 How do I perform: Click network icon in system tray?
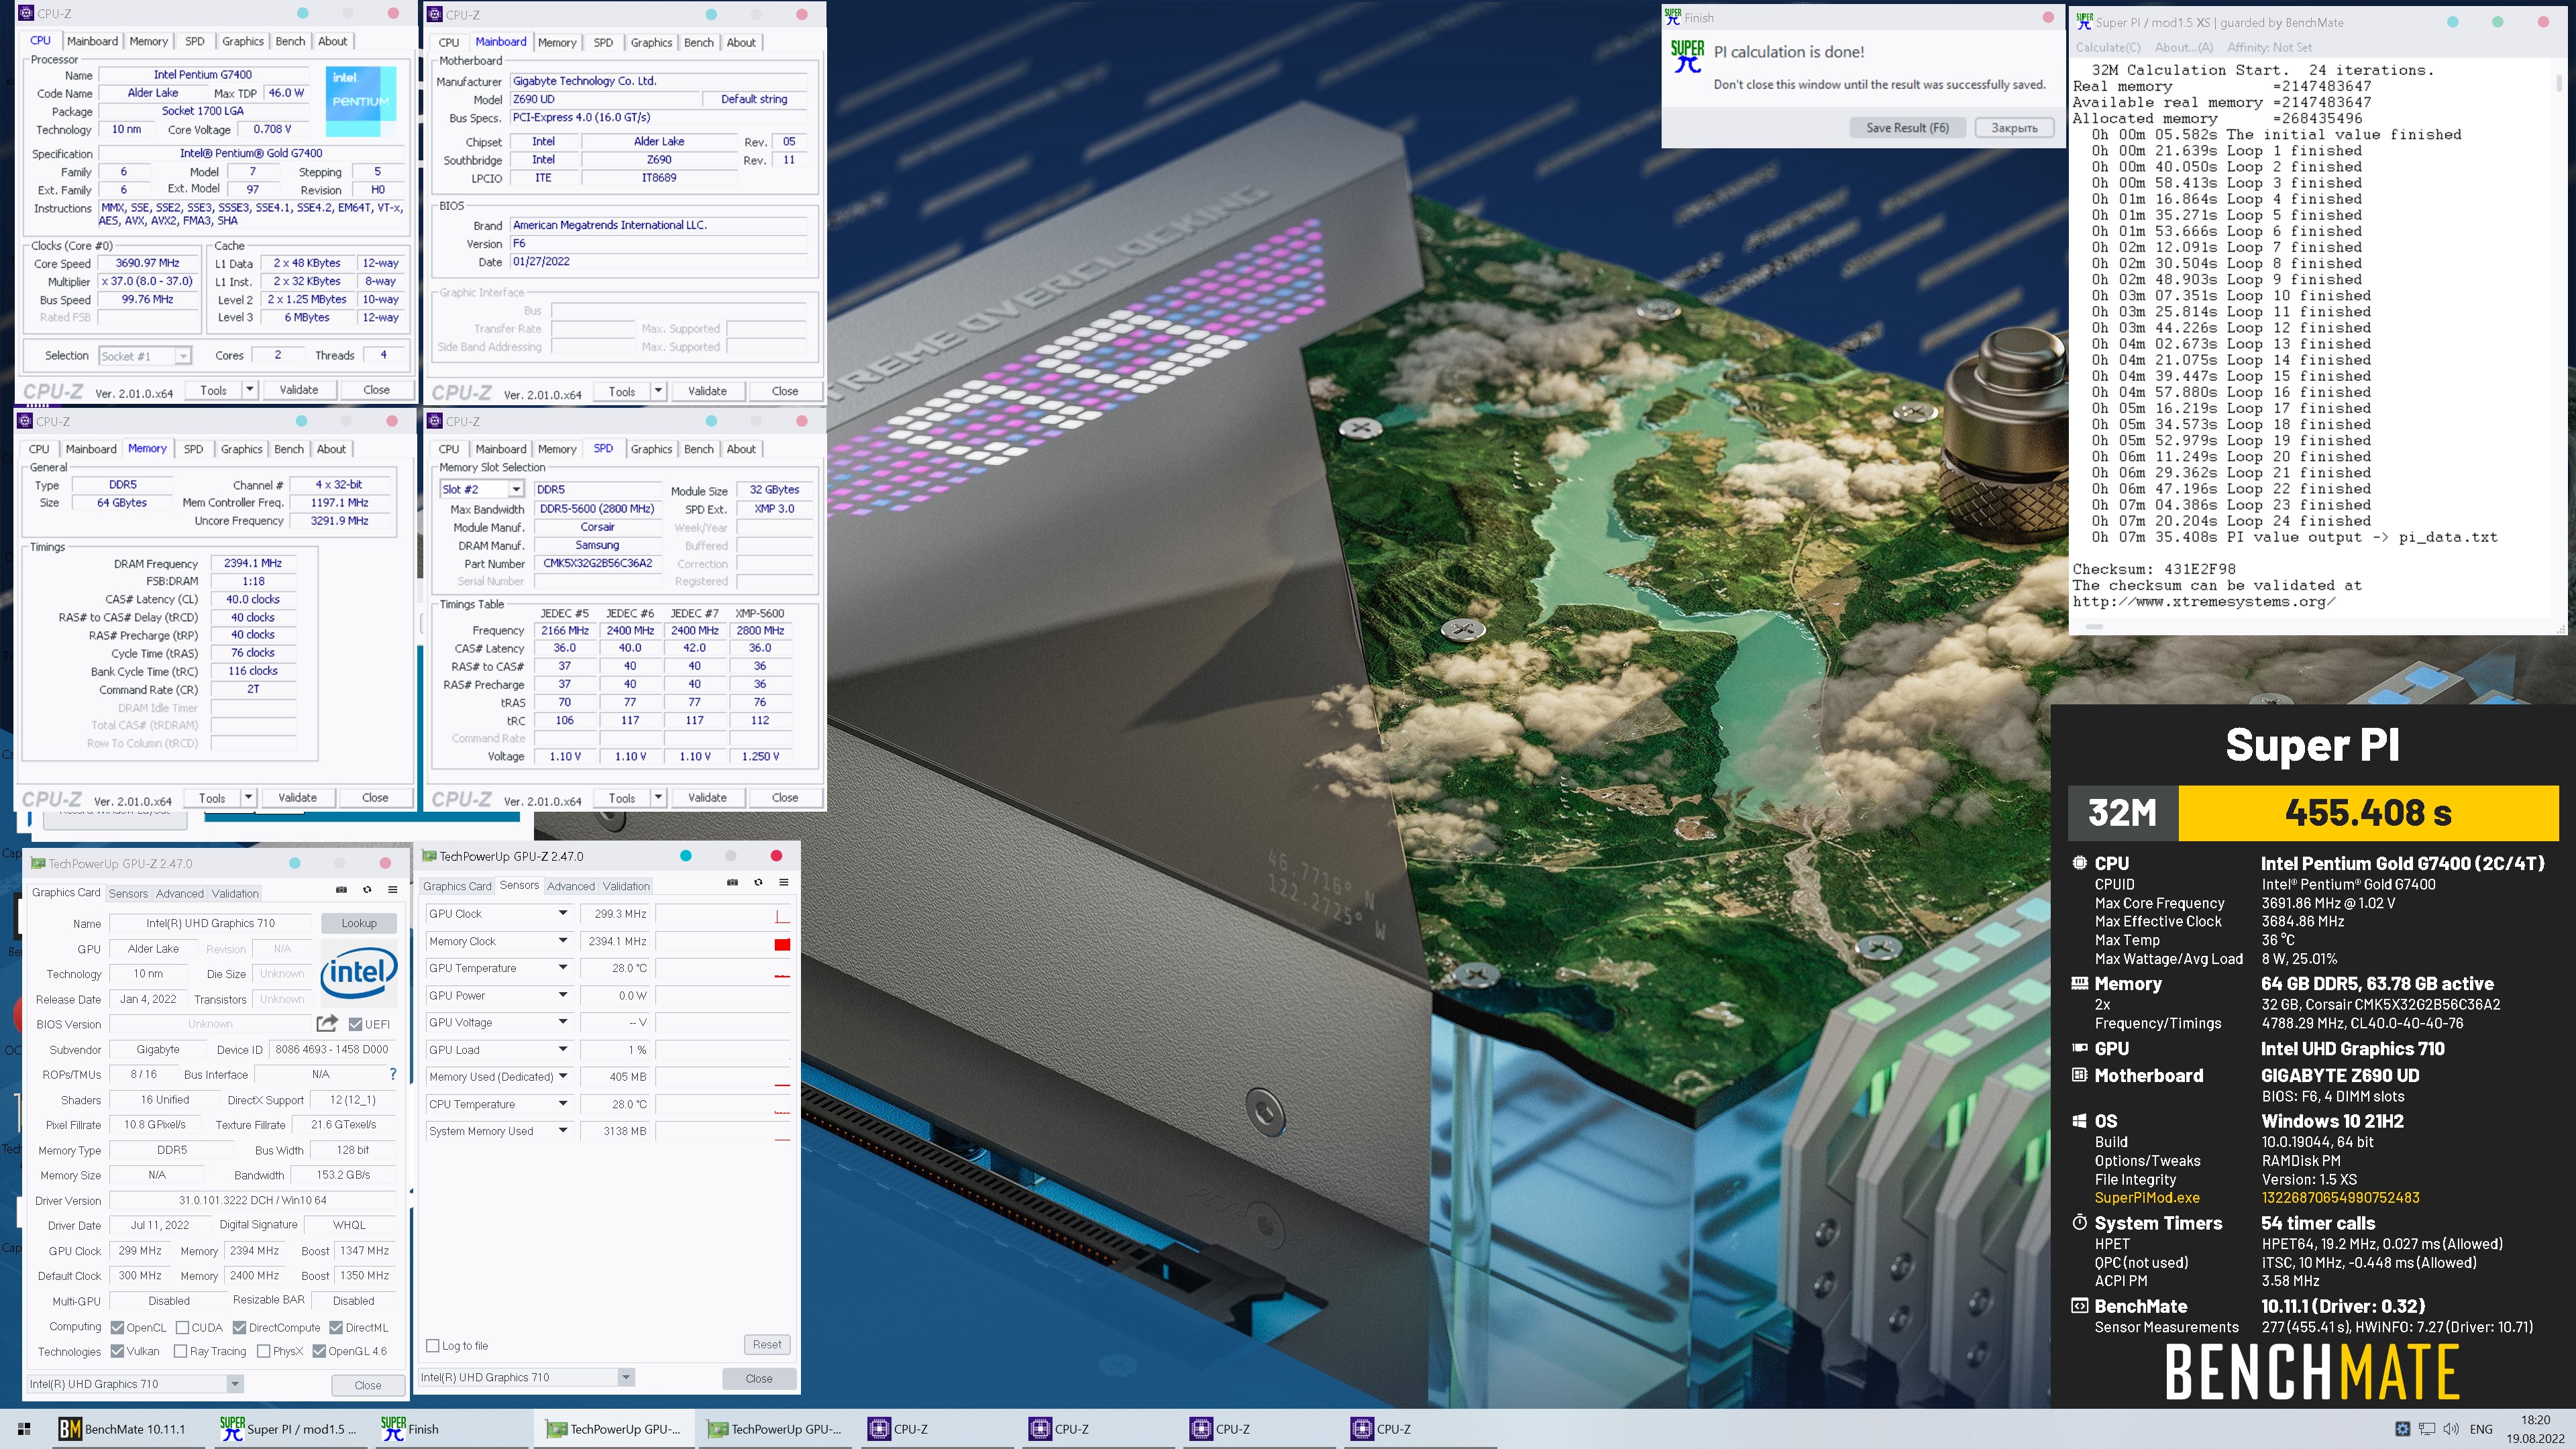pyautogui.click(x=2427, y=1429)
